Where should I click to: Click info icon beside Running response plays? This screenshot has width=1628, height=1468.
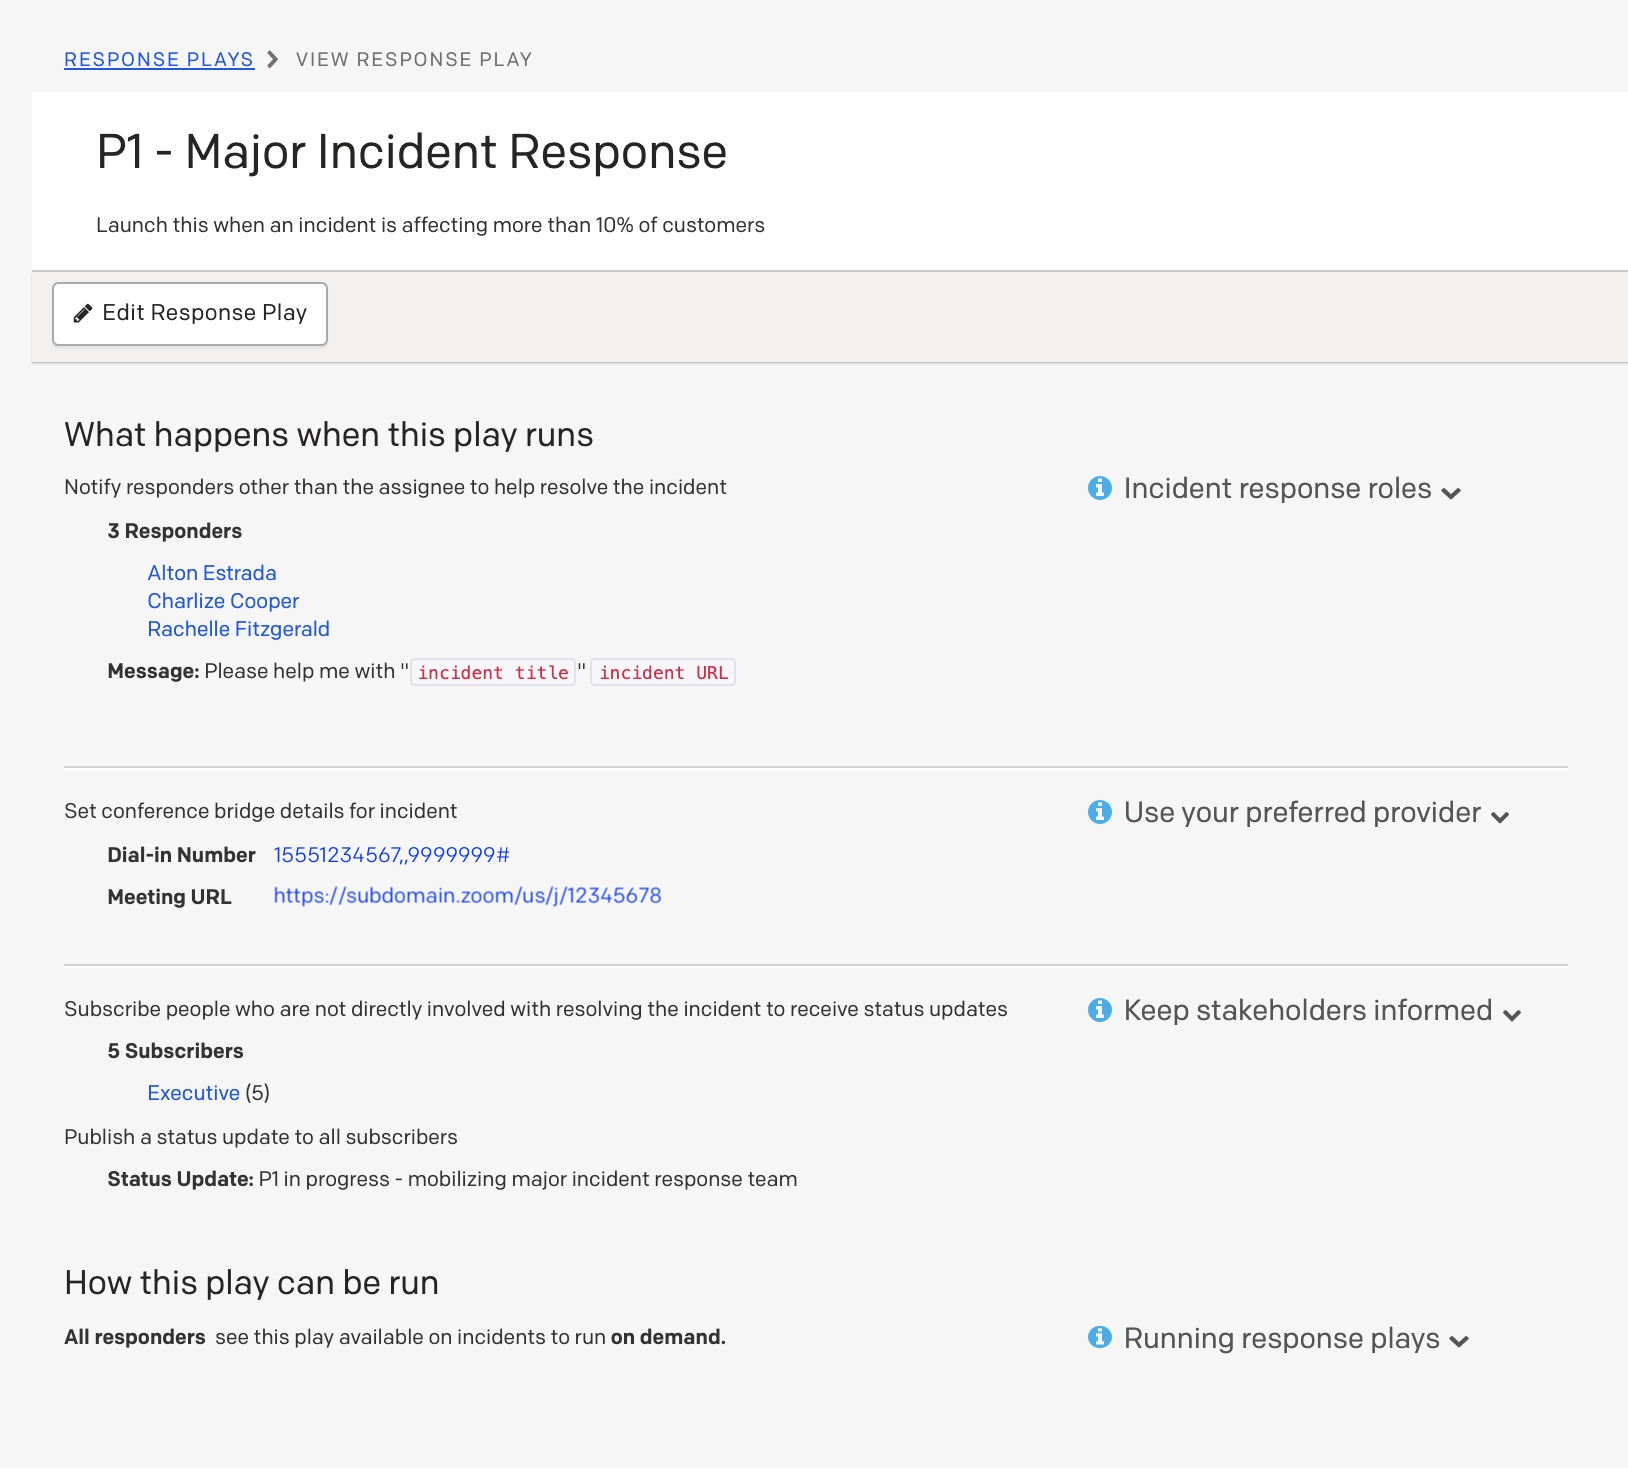(1100, 1337)
